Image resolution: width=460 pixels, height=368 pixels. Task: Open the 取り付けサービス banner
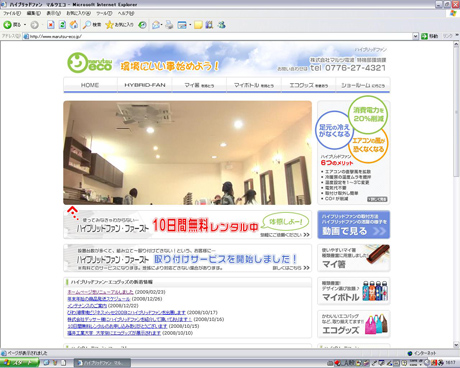click(x=188, y=258)
